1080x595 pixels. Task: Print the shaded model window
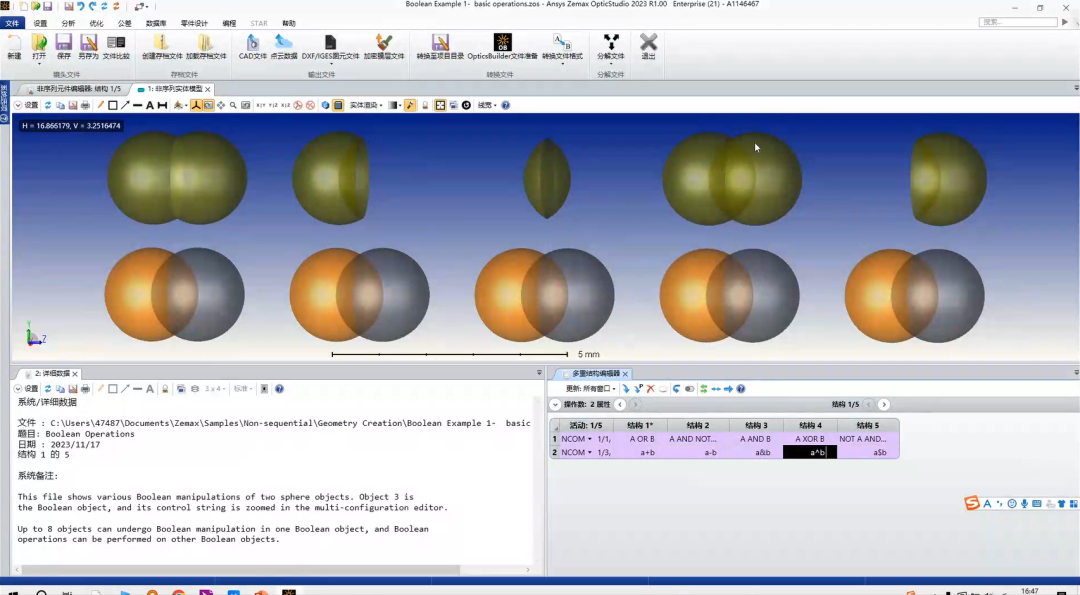coord(85,105)
